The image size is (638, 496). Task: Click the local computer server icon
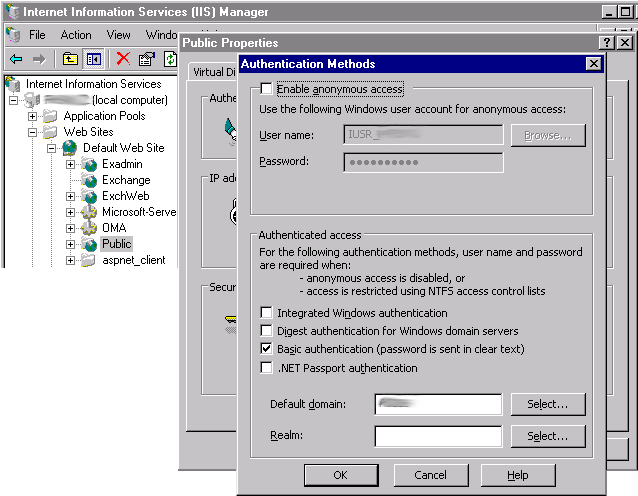32,100
